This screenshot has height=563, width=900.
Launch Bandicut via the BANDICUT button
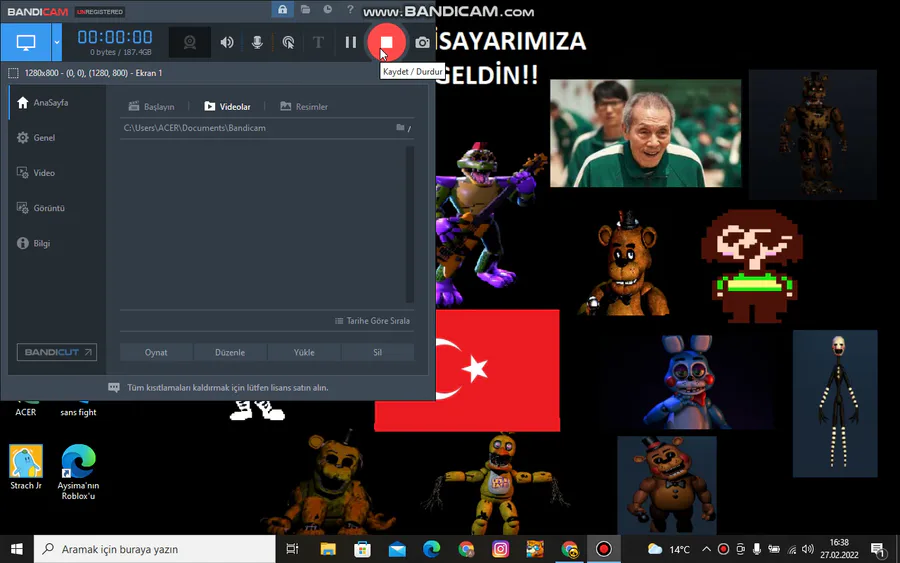[57, 352]
